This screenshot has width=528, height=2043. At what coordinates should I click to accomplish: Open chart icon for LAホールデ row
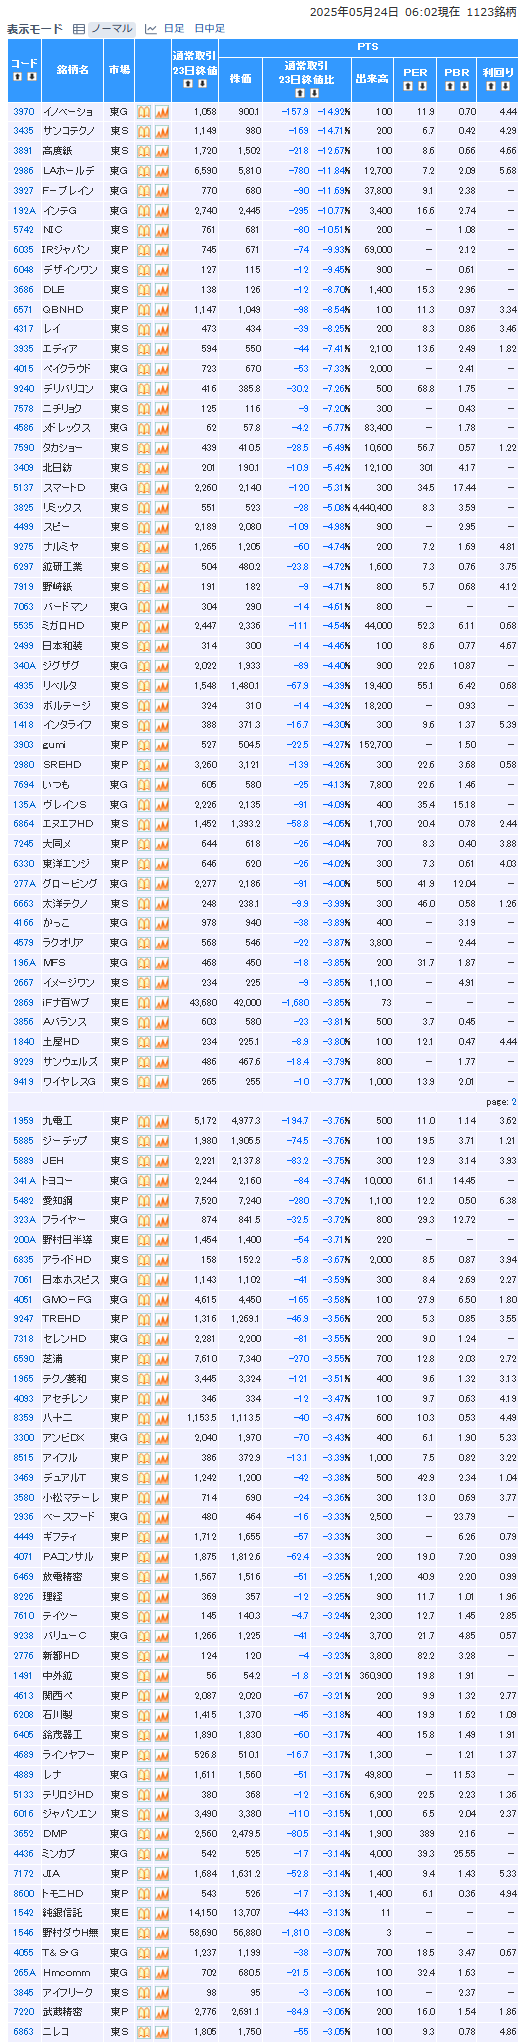pyautogui.click(x=161, y=171)
